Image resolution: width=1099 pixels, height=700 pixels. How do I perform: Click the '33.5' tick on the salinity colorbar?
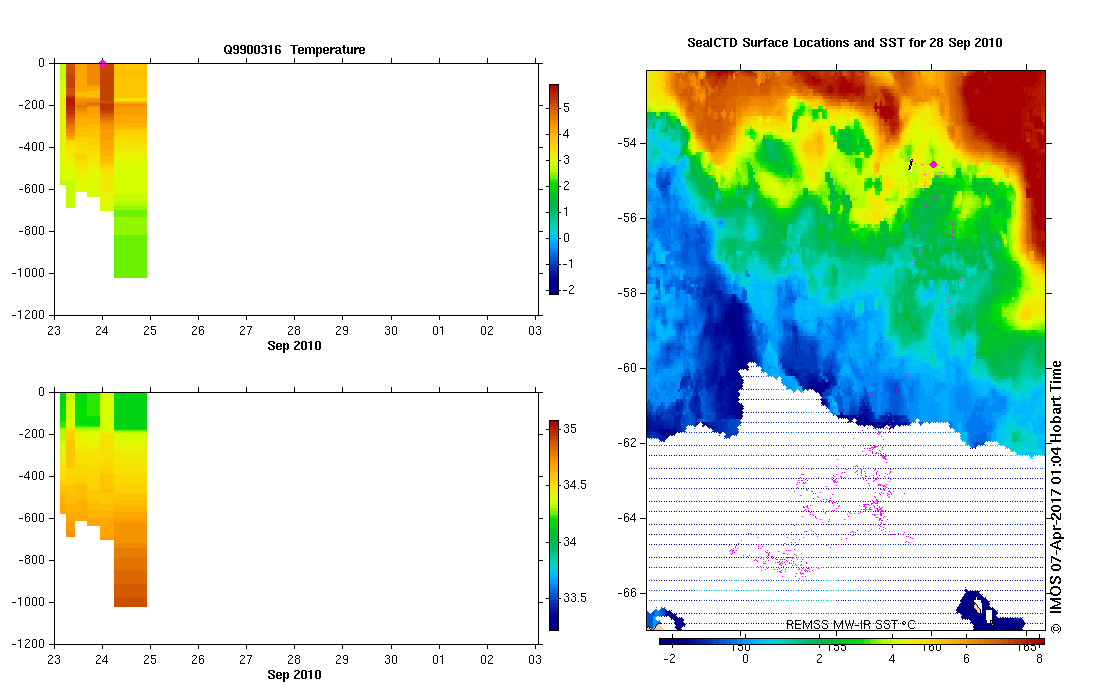[575, 598]
